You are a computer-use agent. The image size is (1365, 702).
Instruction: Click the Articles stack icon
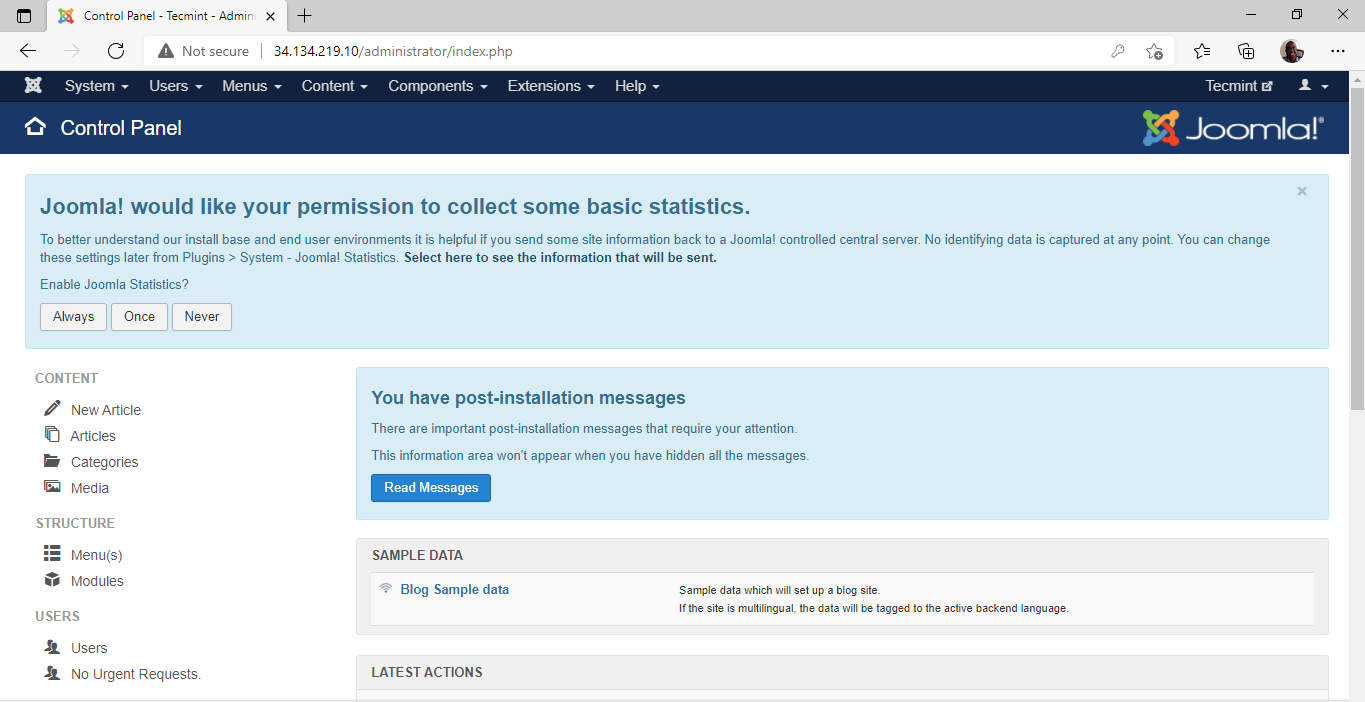click(x=52, y=434)
